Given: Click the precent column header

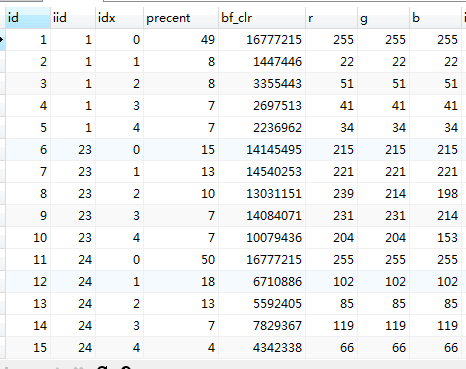Looking at the screenshot, I should (181, 18).
